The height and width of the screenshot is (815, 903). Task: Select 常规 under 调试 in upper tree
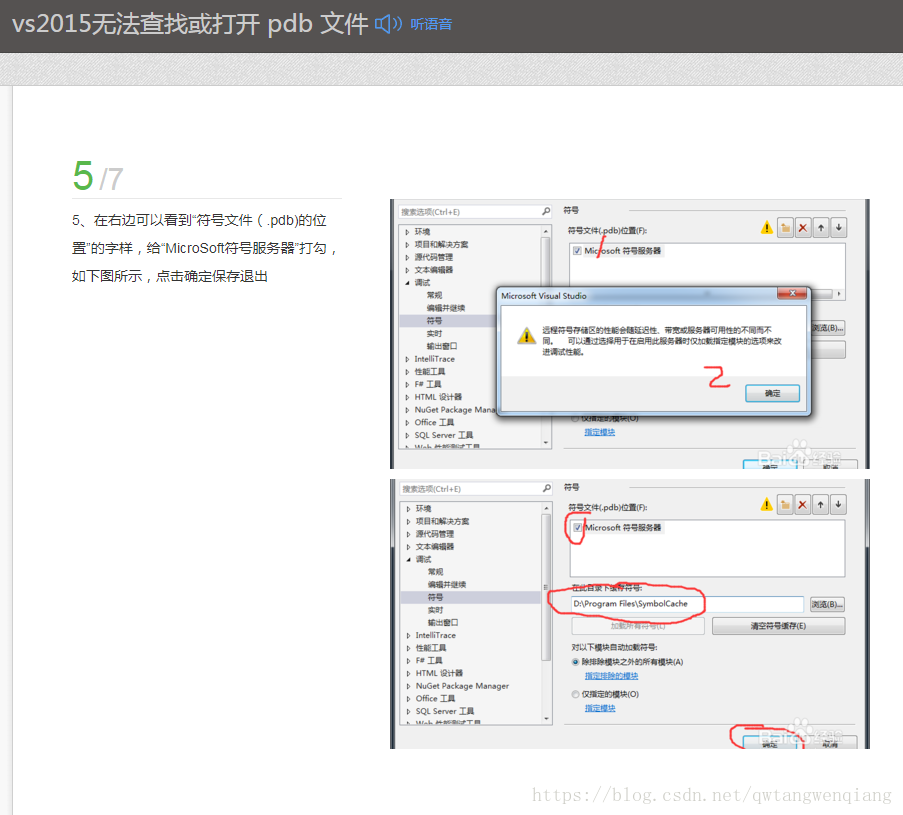pos(434,295)
